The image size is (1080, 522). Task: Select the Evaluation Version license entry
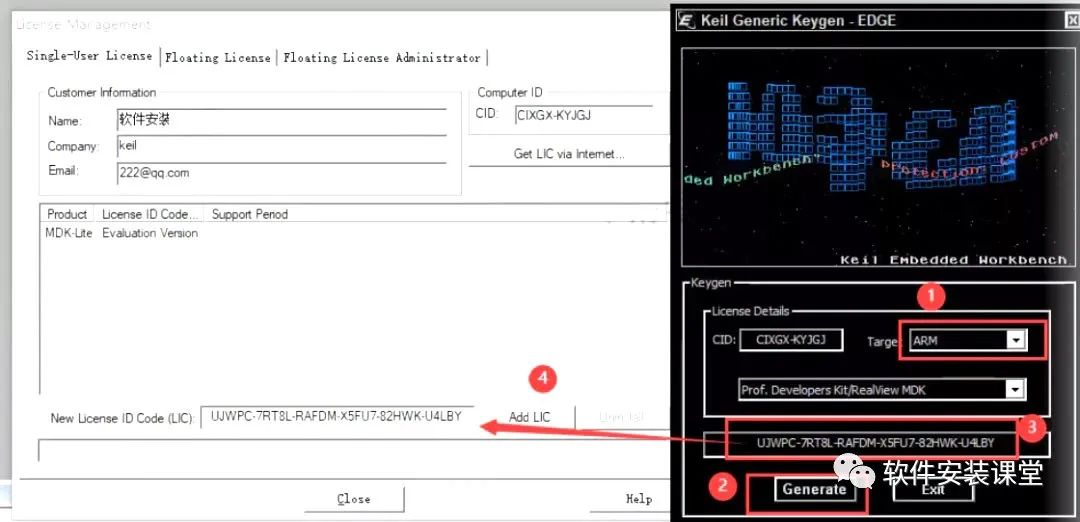(150, 233)
